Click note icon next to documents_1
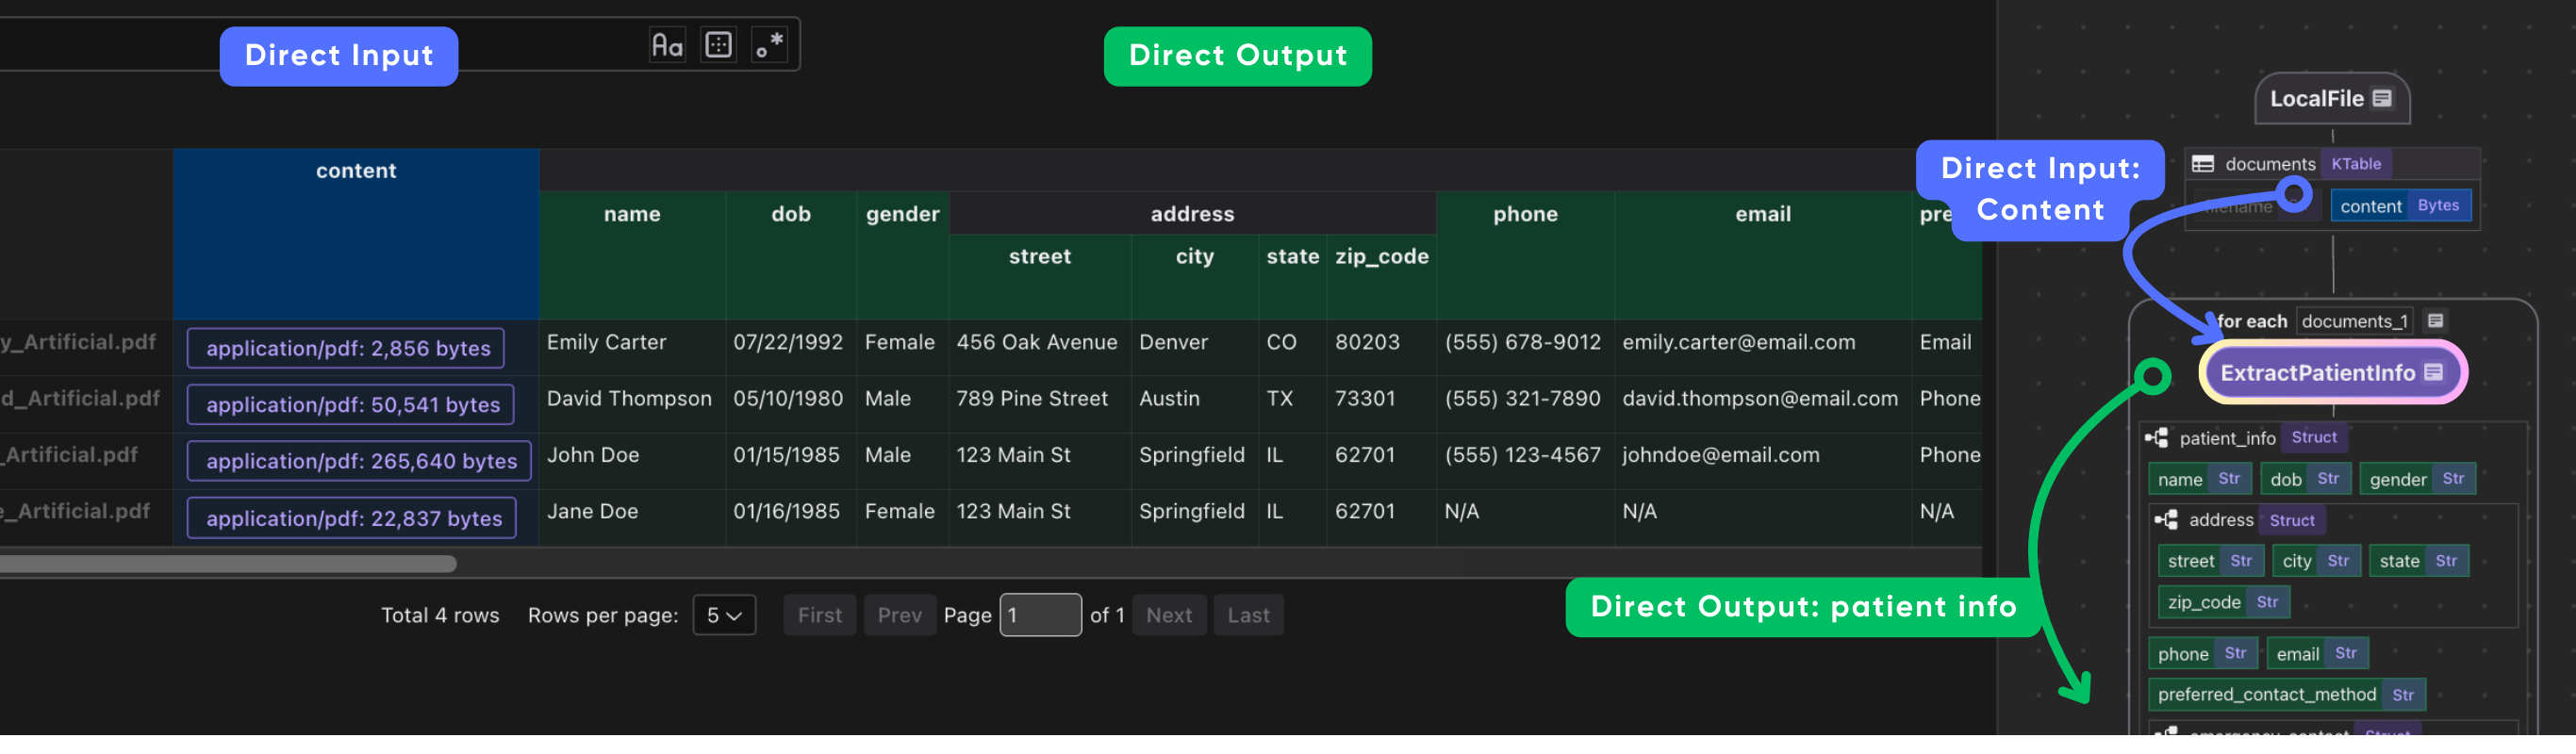This screenshot has height=754, width=2576. [2436, 321]
